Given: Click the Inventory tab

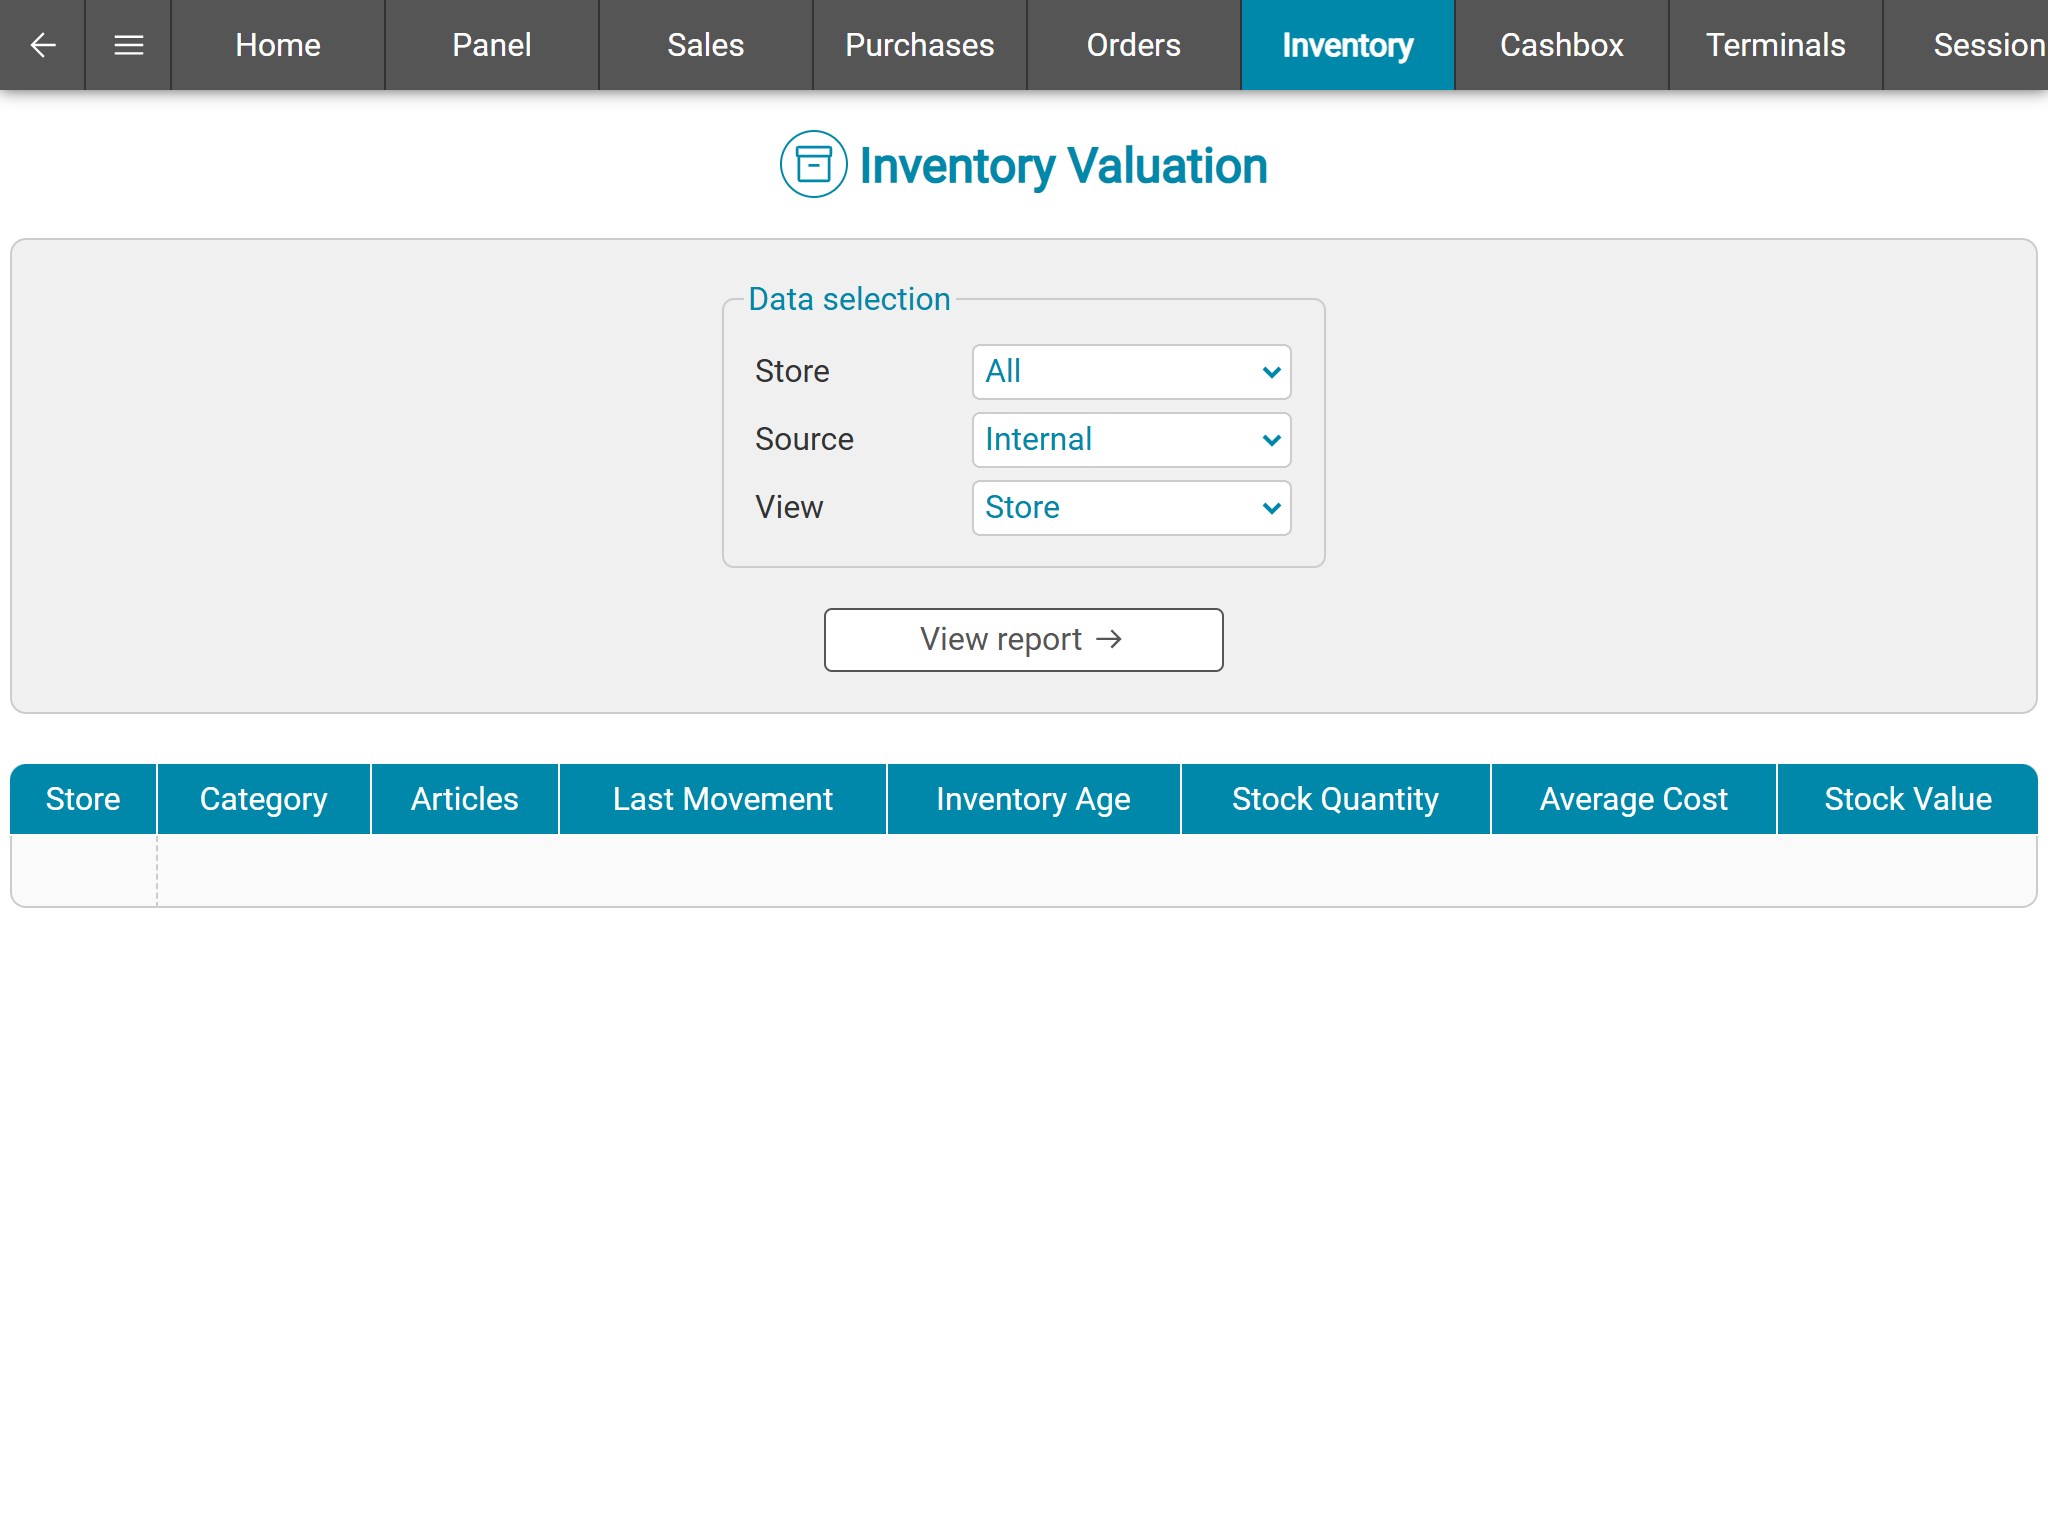Looking at the screenshot, I should click(1348, 45).
